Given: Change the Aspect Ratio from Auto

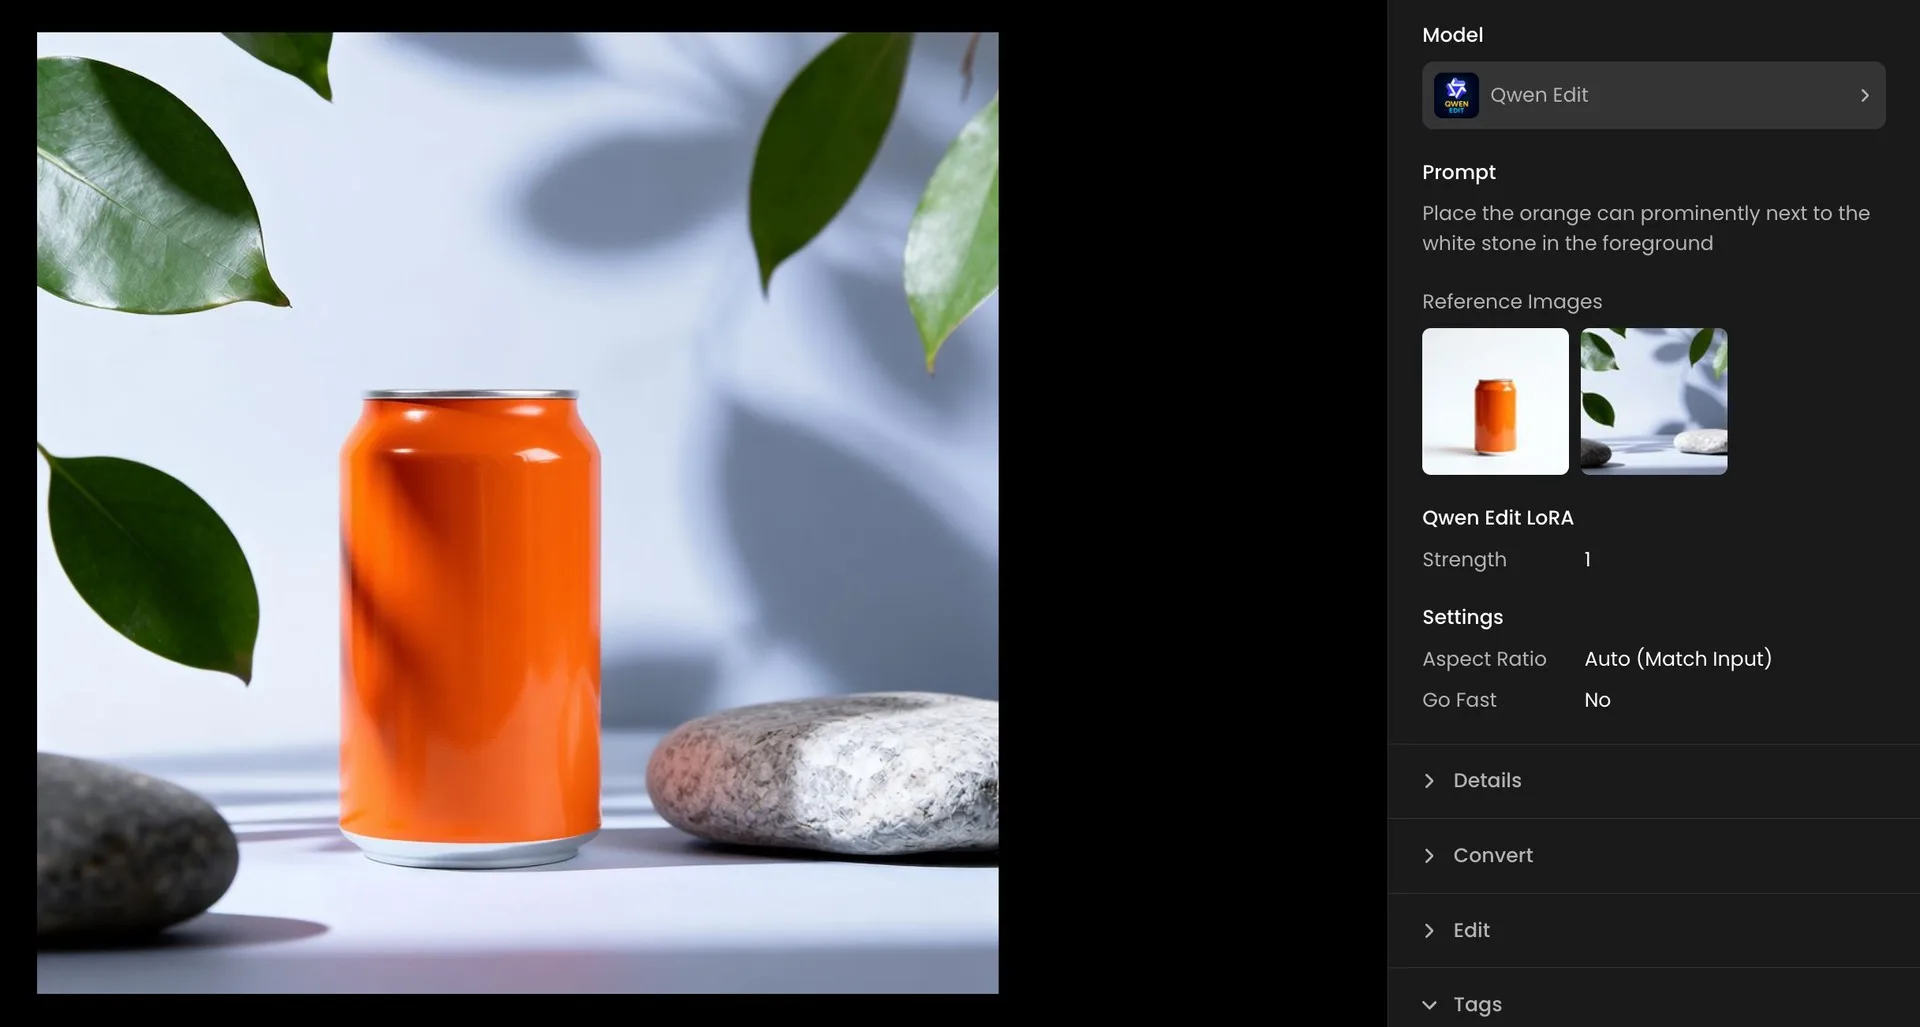Looking at the screenshot, I should point(1678,659).
